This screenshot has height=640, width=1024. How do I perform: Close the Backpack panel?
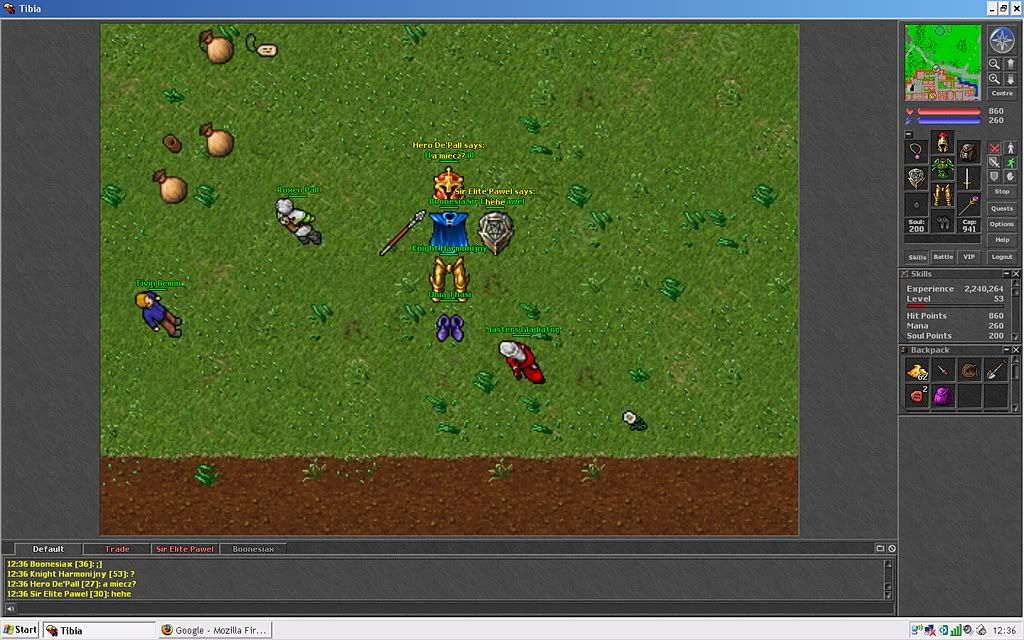pyautogui.click(x=1016, y=350)
